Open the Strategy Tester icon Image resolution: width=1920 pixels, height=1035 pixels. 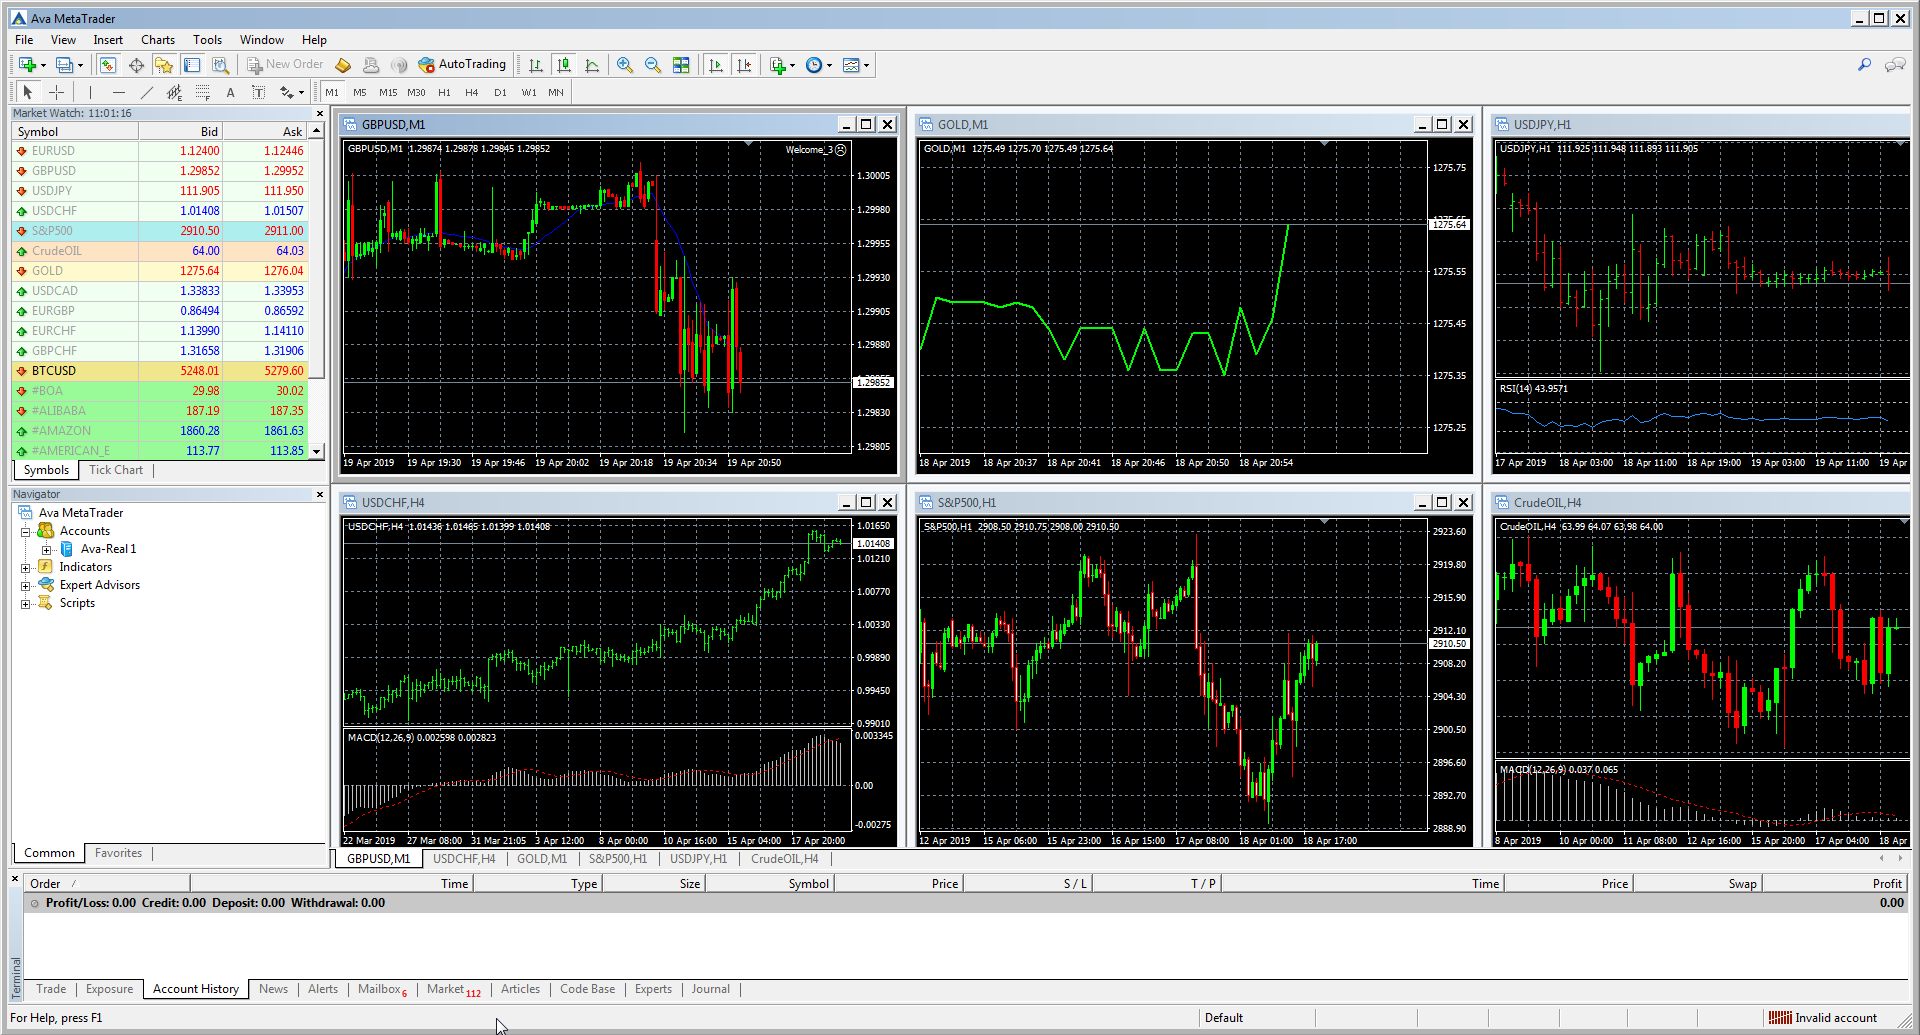[x=220, y=65]
